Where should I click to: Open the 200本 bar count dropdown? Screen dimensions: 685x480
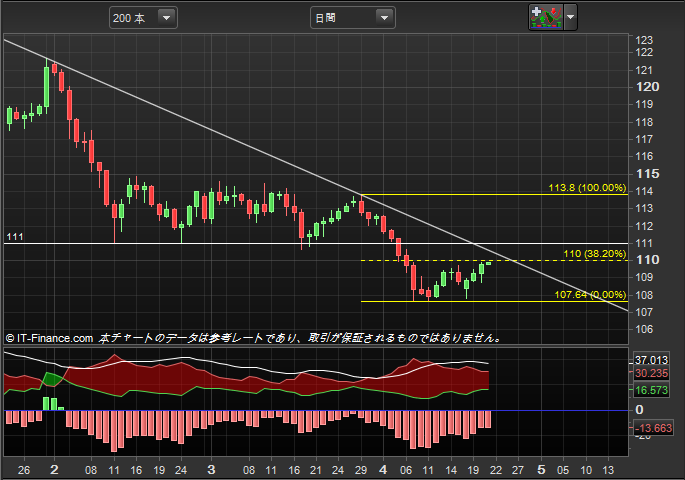(x=143, y=18)
